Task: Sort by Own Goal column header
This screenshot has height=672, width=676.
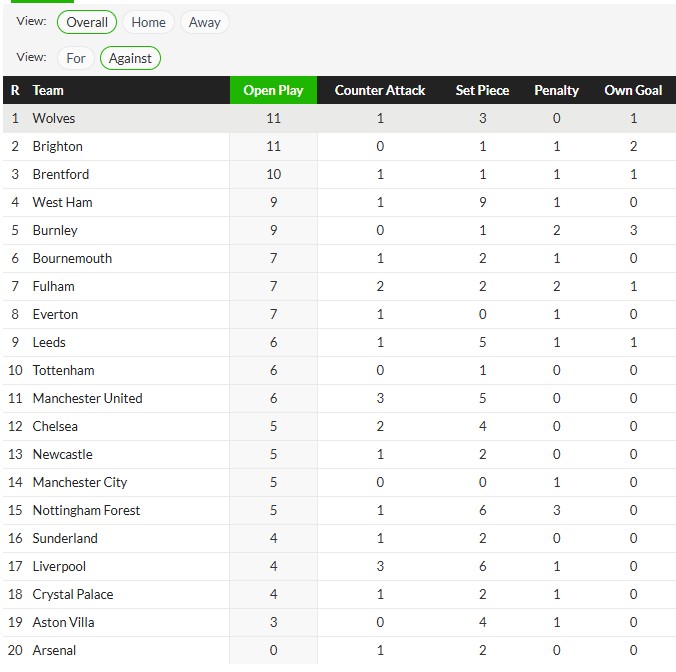Action: 633,90
